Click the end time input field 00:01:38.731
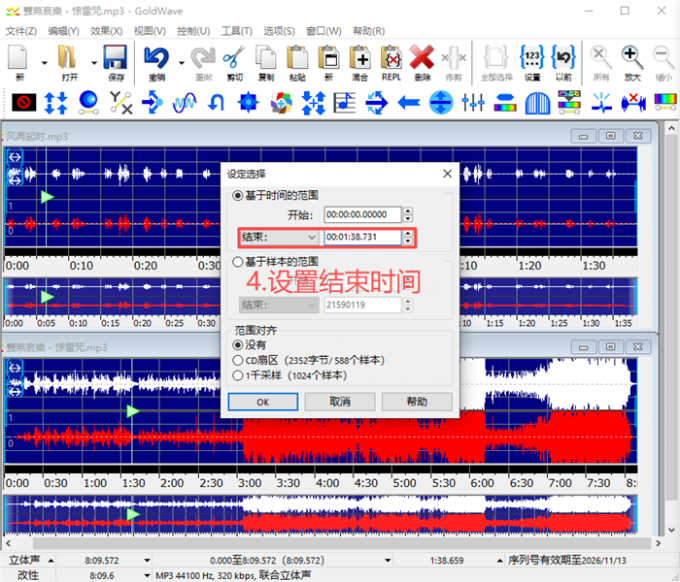The image size is (680, 582). (x=361, y=237)
